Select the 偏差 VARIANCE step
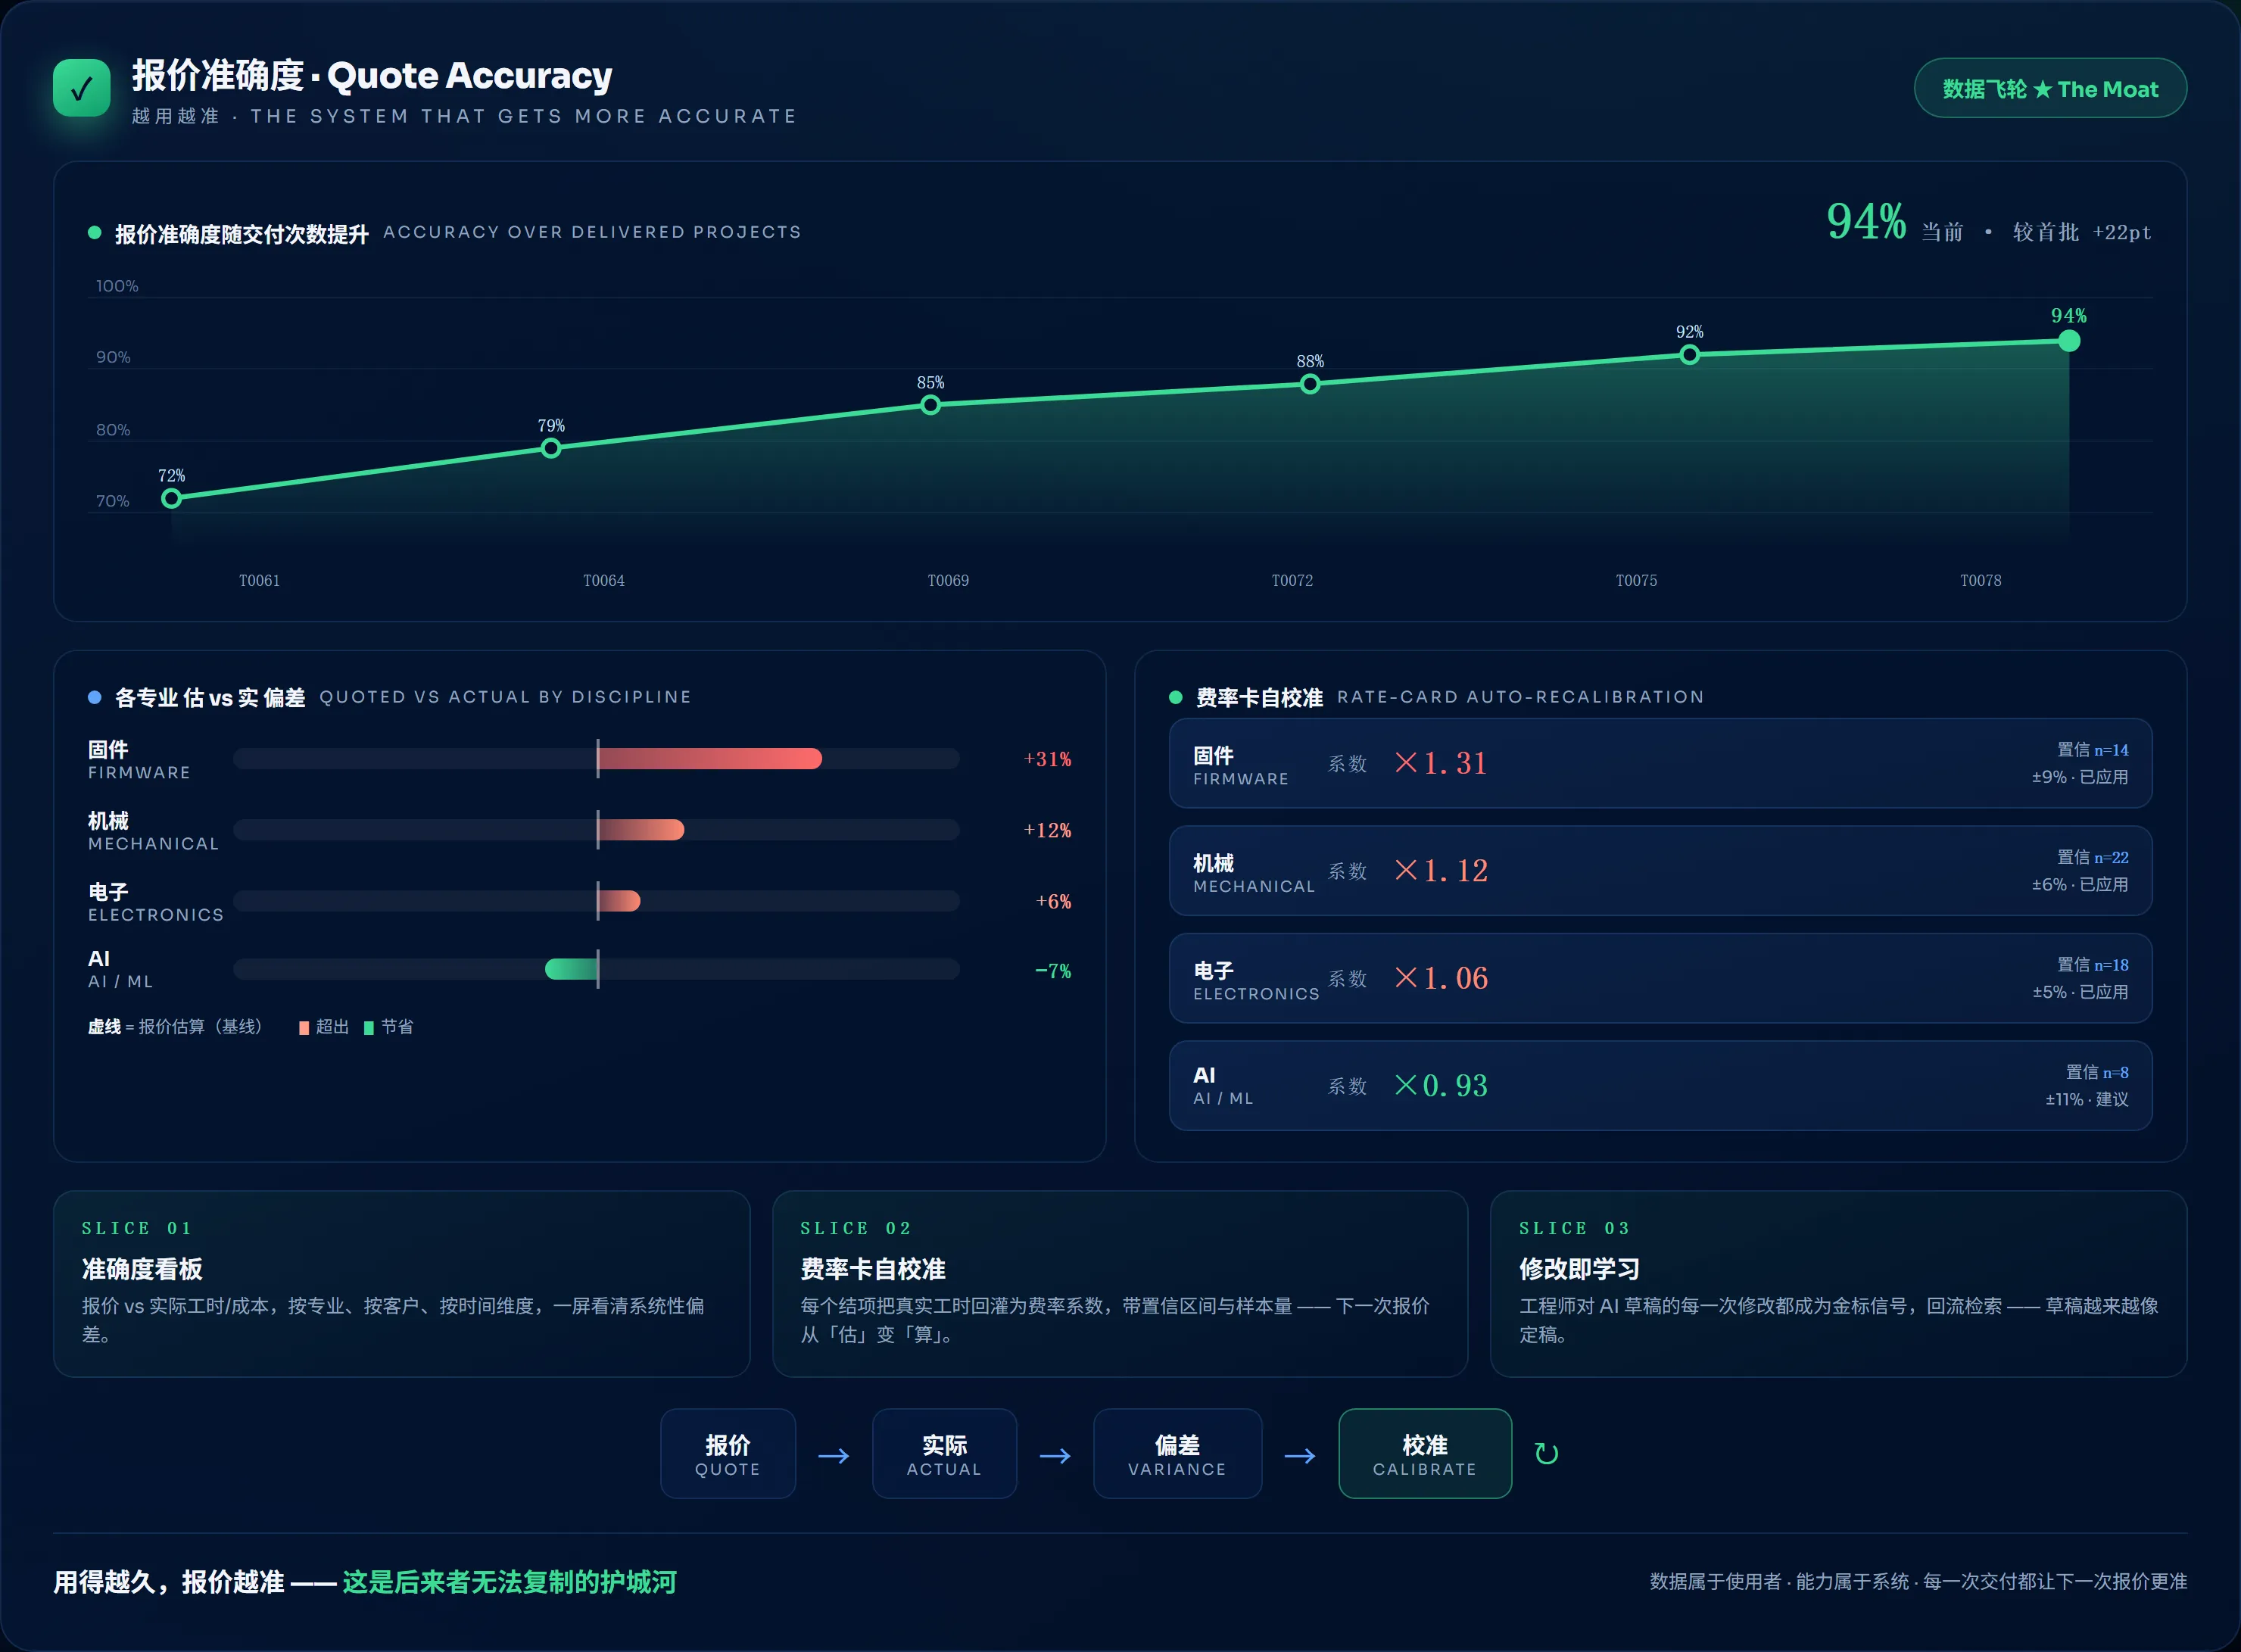The width and height of the screenshot is (2241, 1652). pyautogui.click(x=1177, y=1453)
